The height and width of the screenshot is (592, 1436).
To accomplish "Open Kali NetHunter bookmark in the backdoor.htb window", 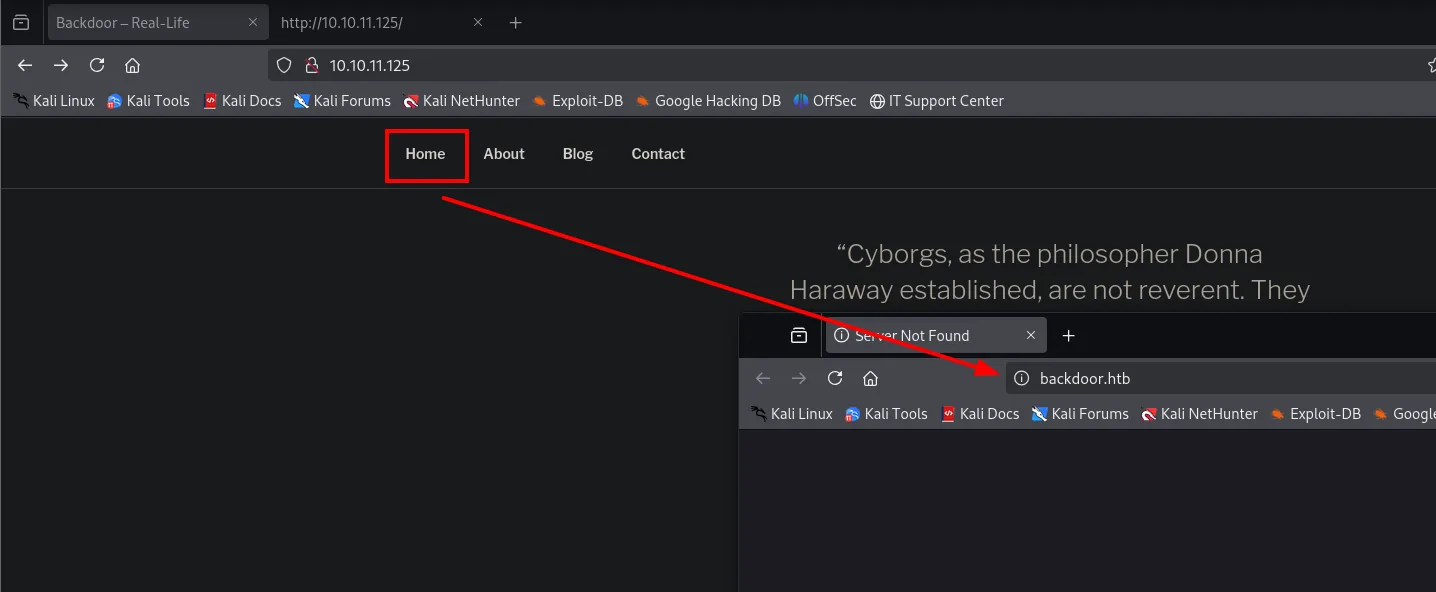I will pyautogui.click(x=1200, y=414).
